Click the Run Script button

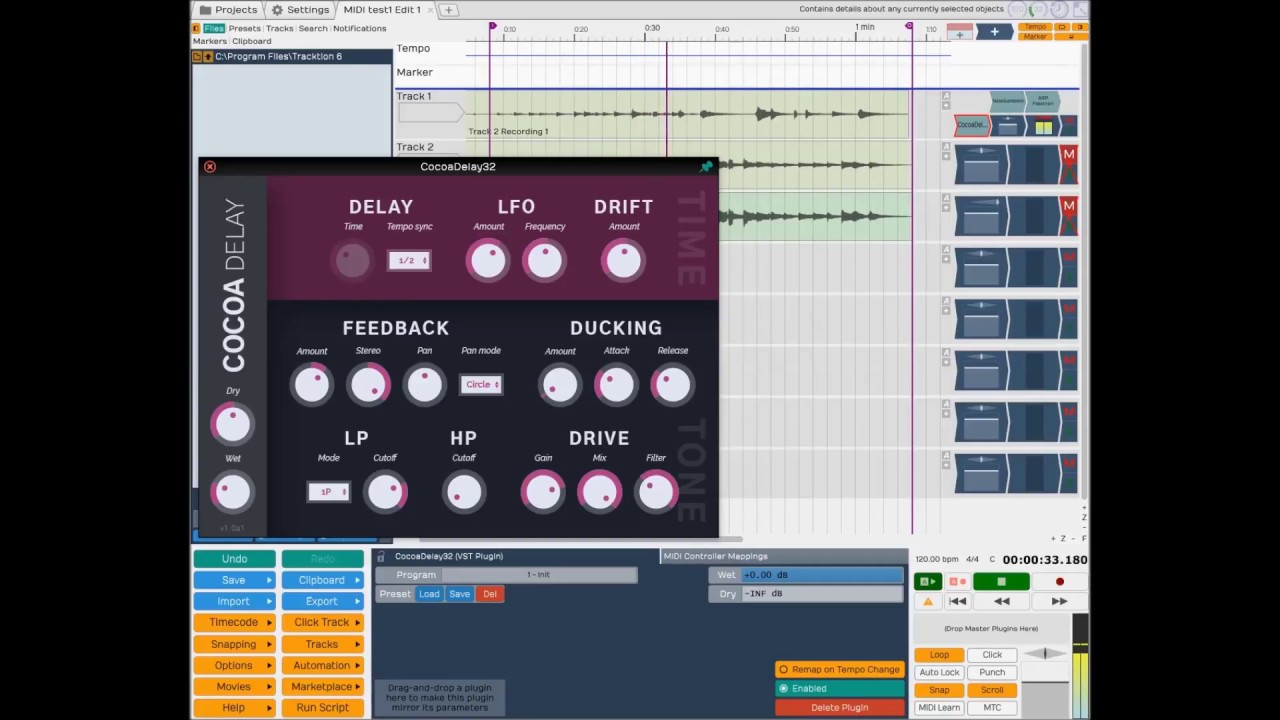[322, 707]
